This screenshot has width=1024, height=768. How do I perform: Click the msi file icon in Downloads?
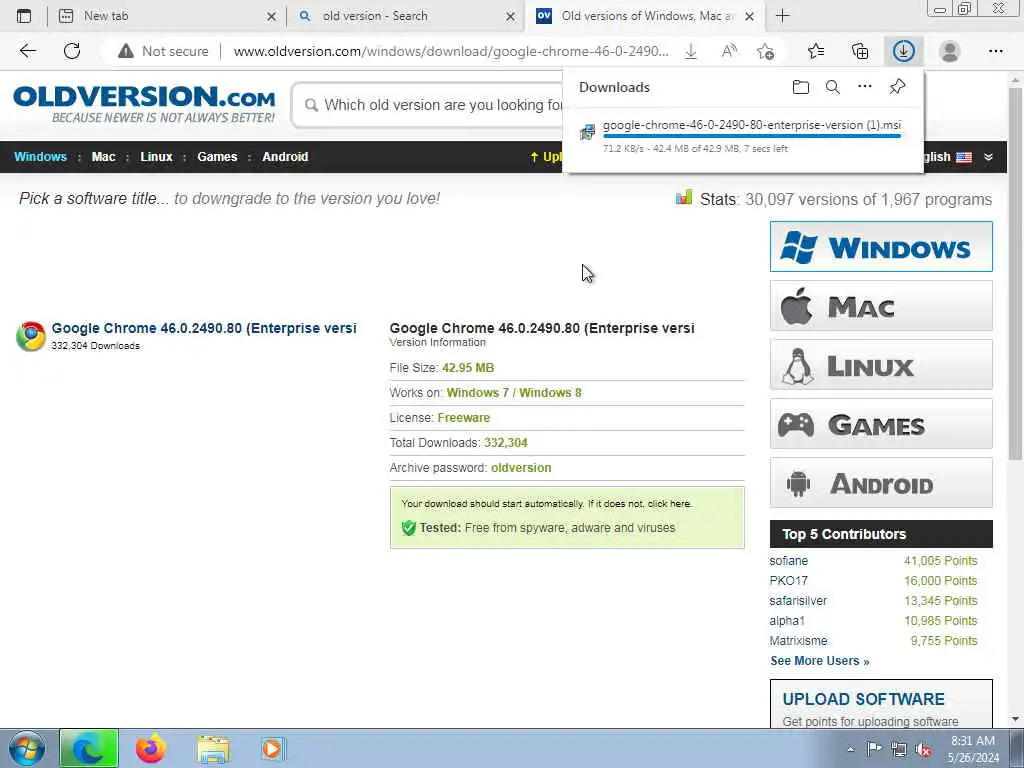[587, 132]
